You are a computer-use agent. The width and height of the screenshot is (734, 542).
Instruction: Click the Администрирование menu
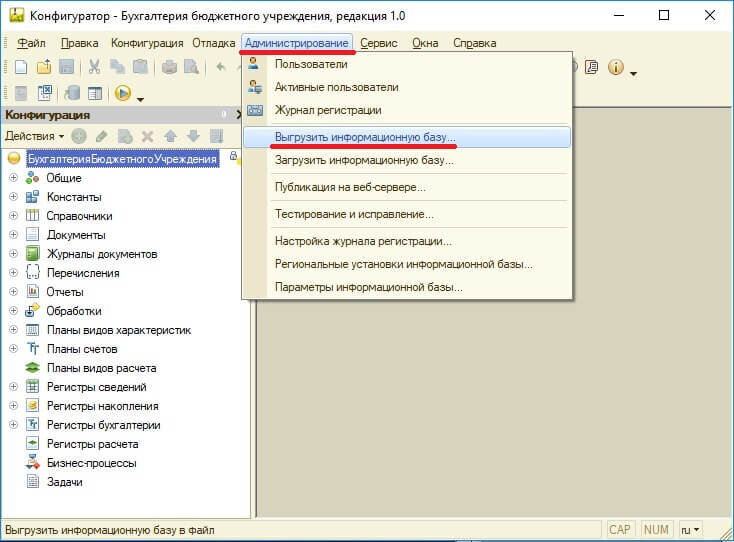297,43
